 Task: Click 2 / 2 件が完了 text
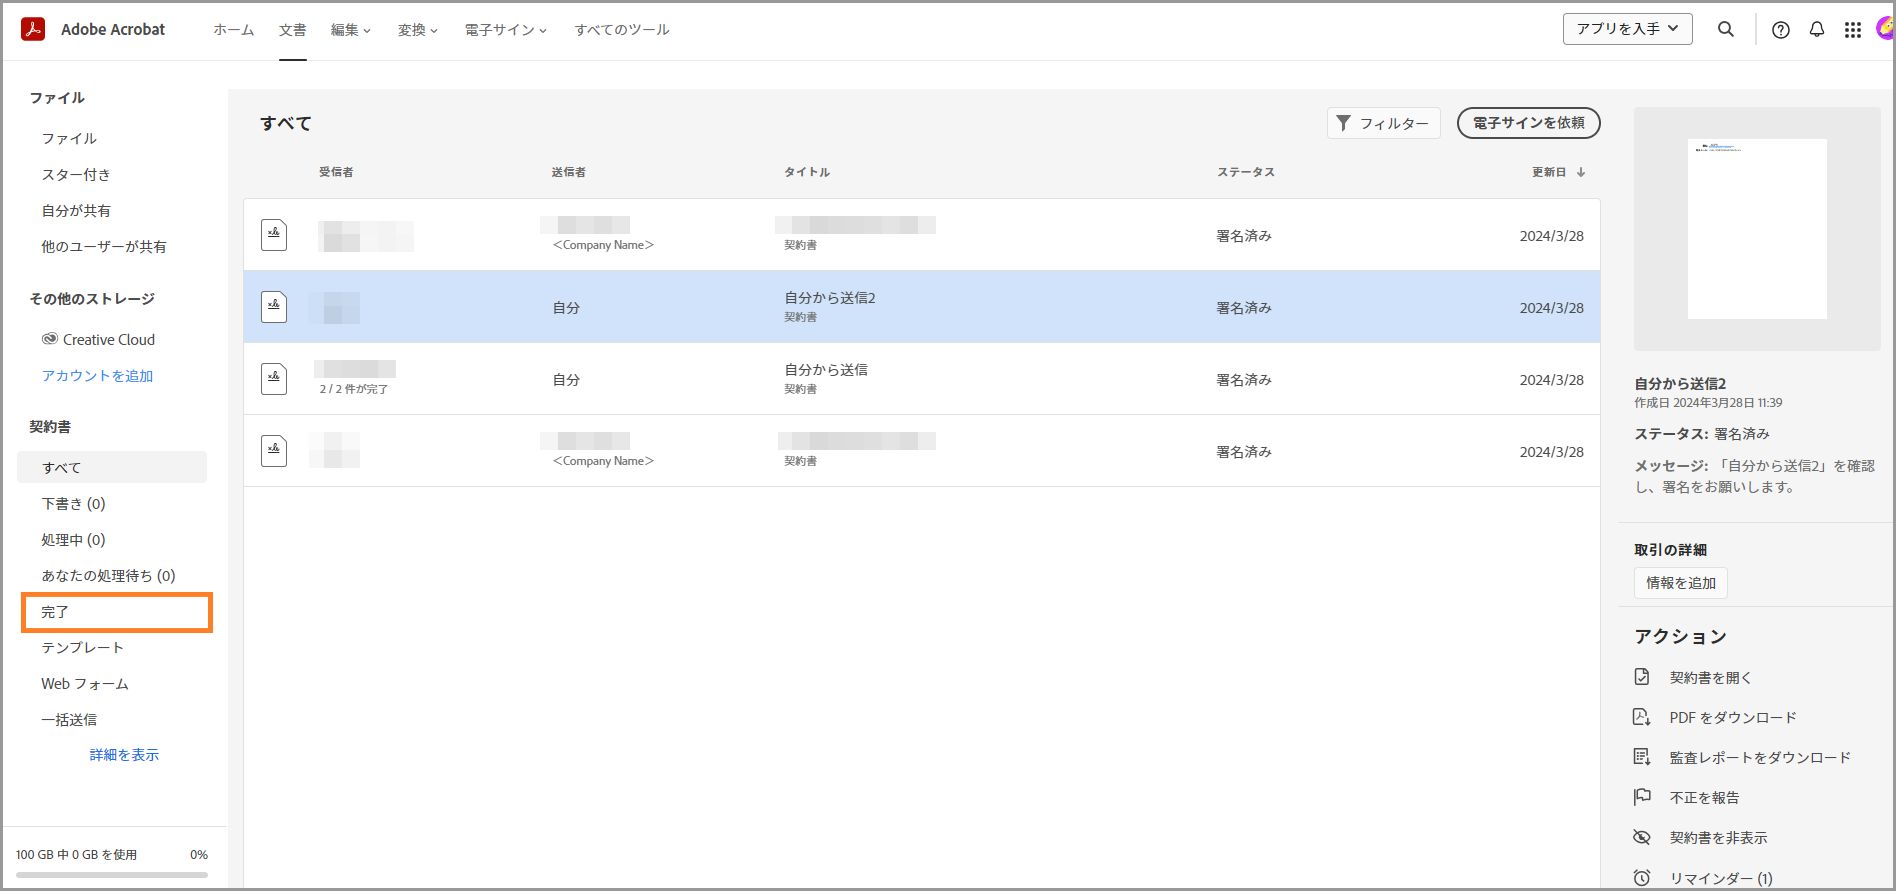coord(354,389)
